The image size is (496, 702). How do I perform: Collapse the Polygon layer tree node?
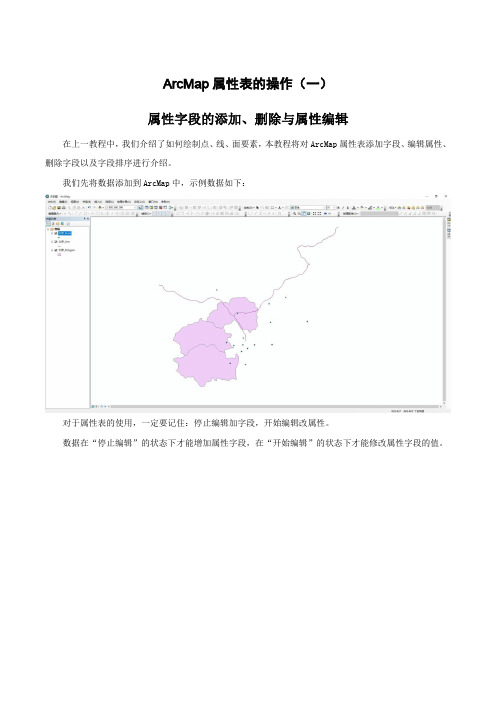point(52,250)
